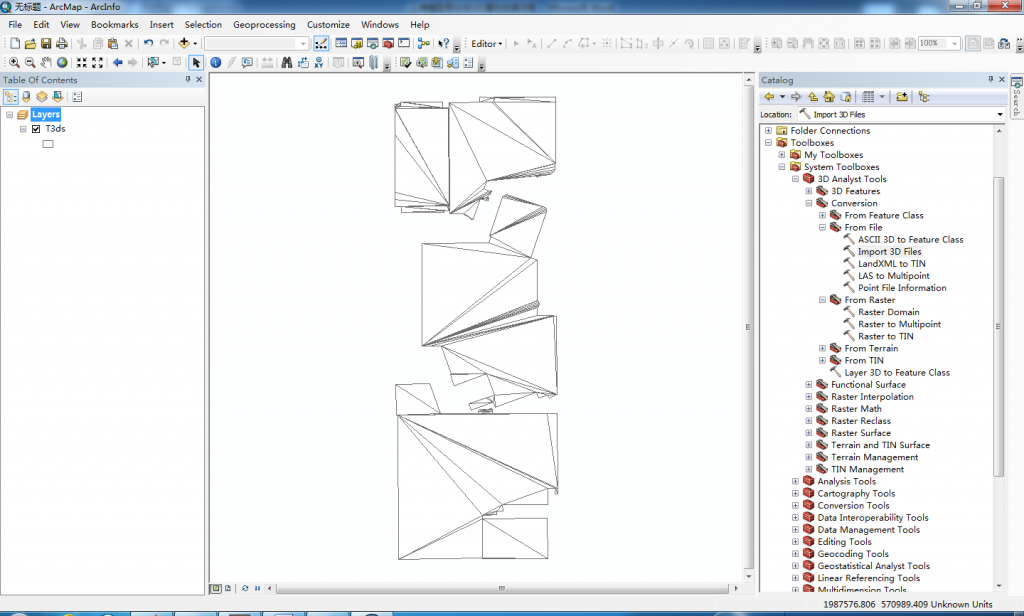
Task: List by selection in Table Of Contents
Action: pos(57,97)
